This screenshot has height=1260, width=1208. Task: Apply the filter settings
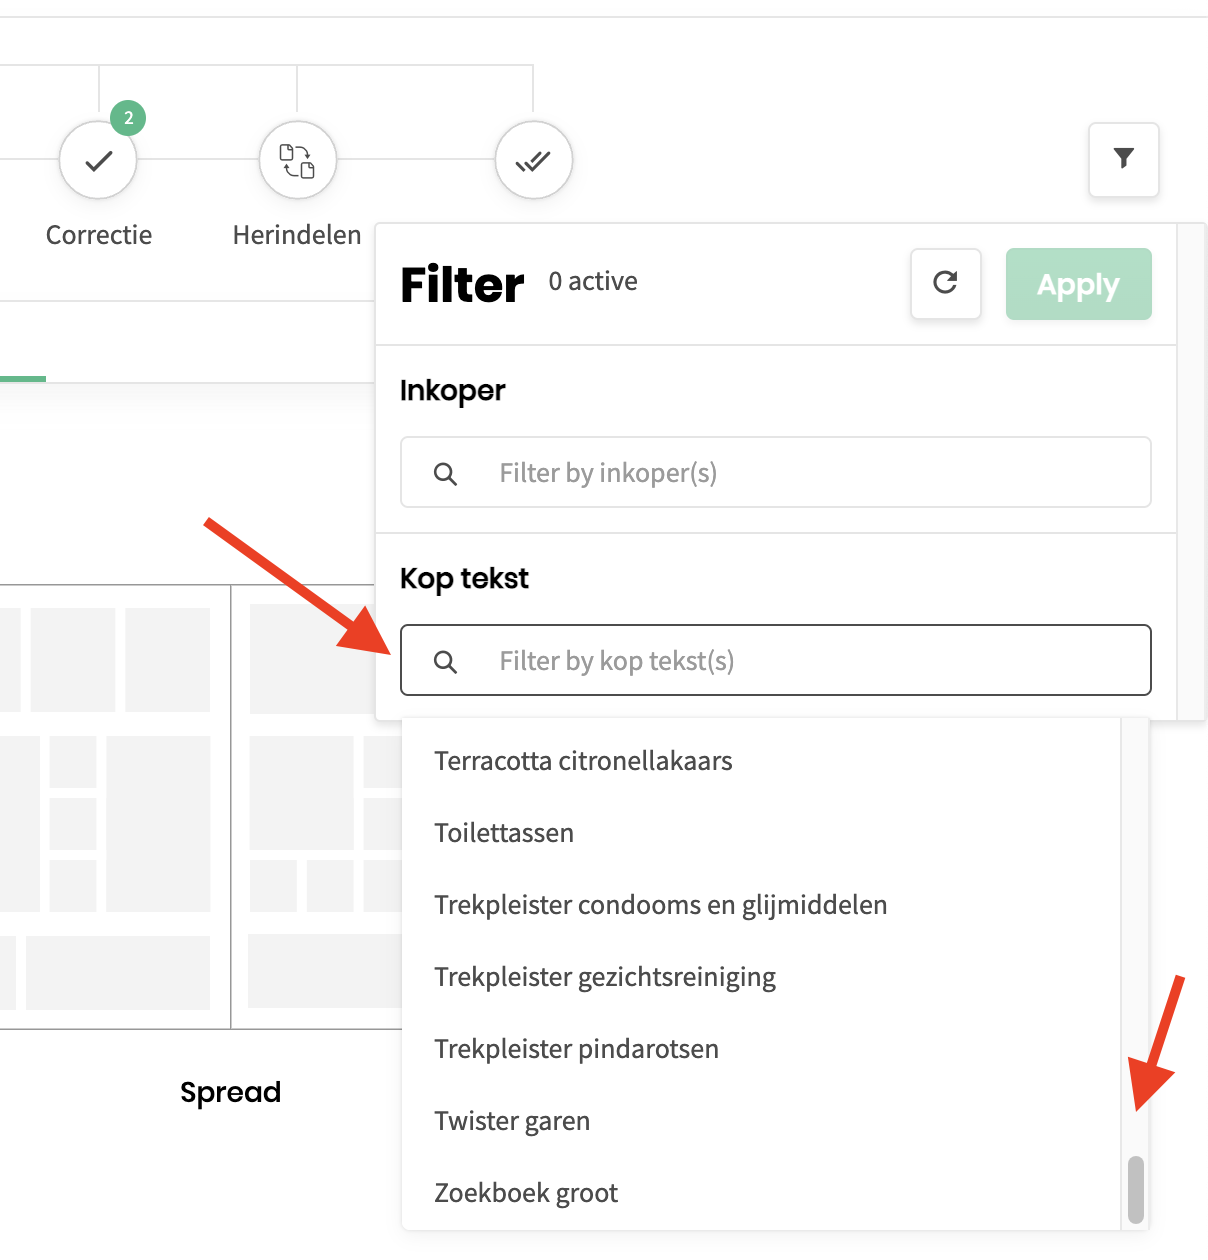[x=1078, y=284]
